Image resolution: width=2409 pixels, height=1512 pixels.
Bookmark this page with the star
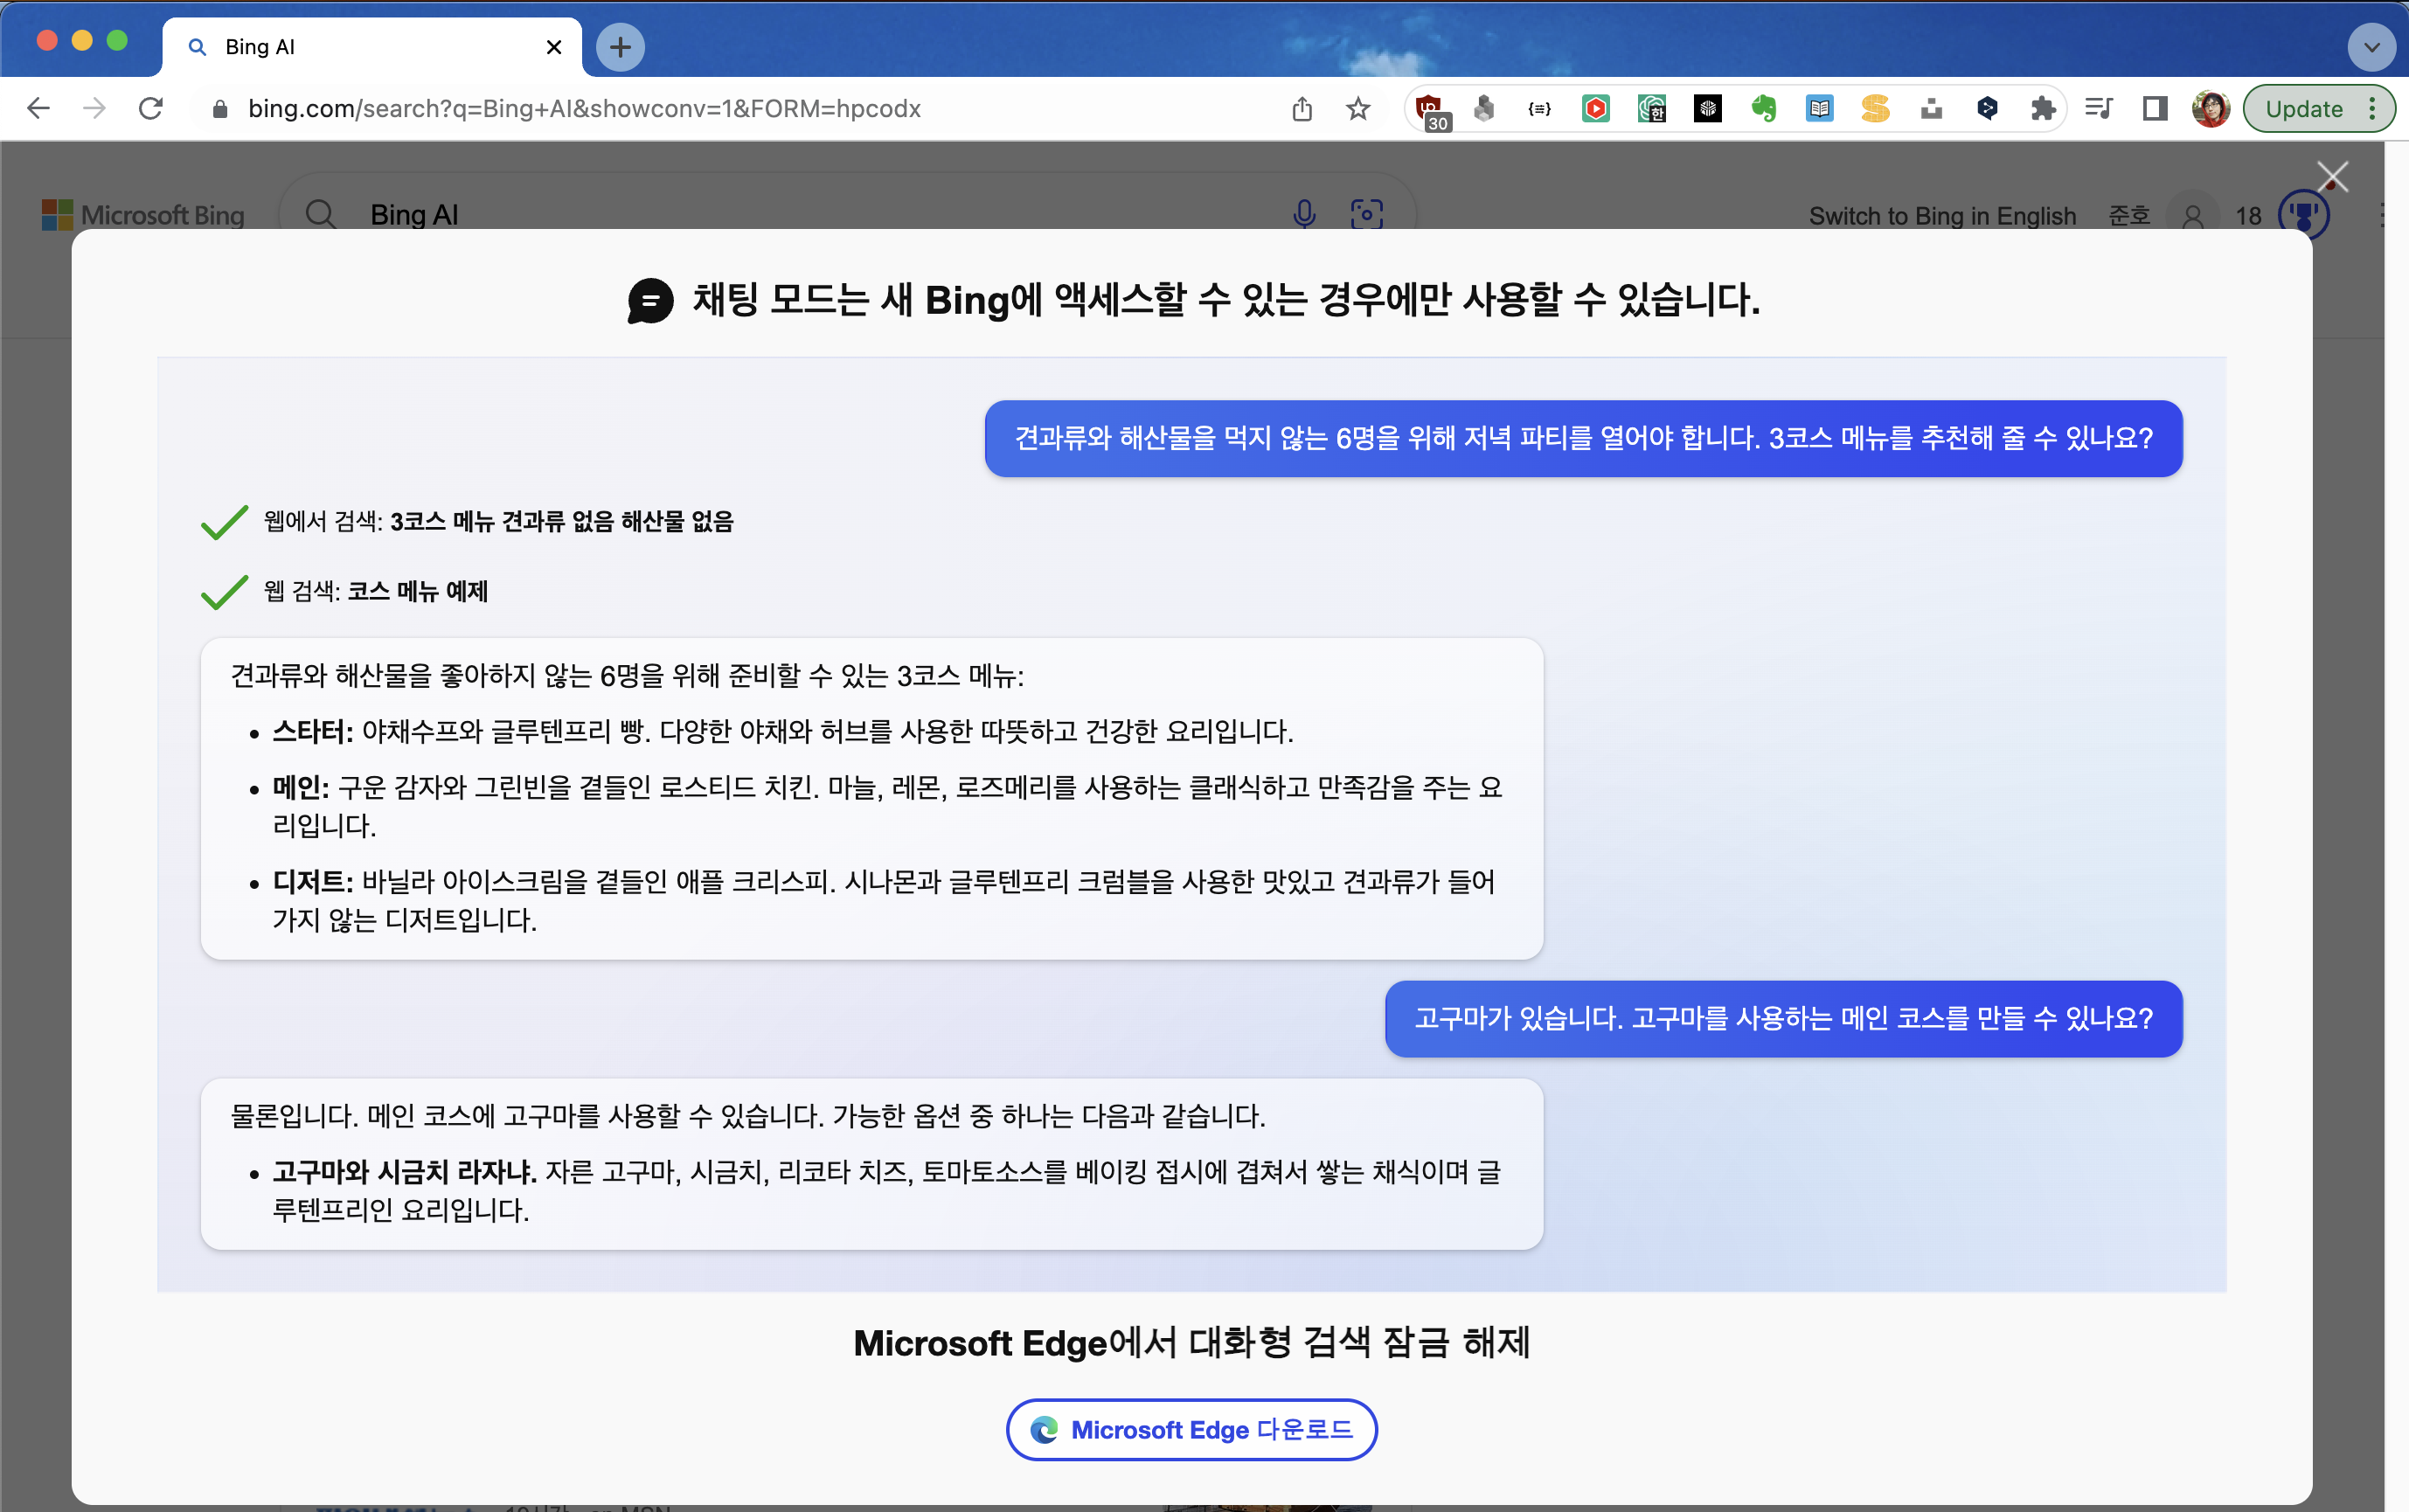click(1357, 108)
